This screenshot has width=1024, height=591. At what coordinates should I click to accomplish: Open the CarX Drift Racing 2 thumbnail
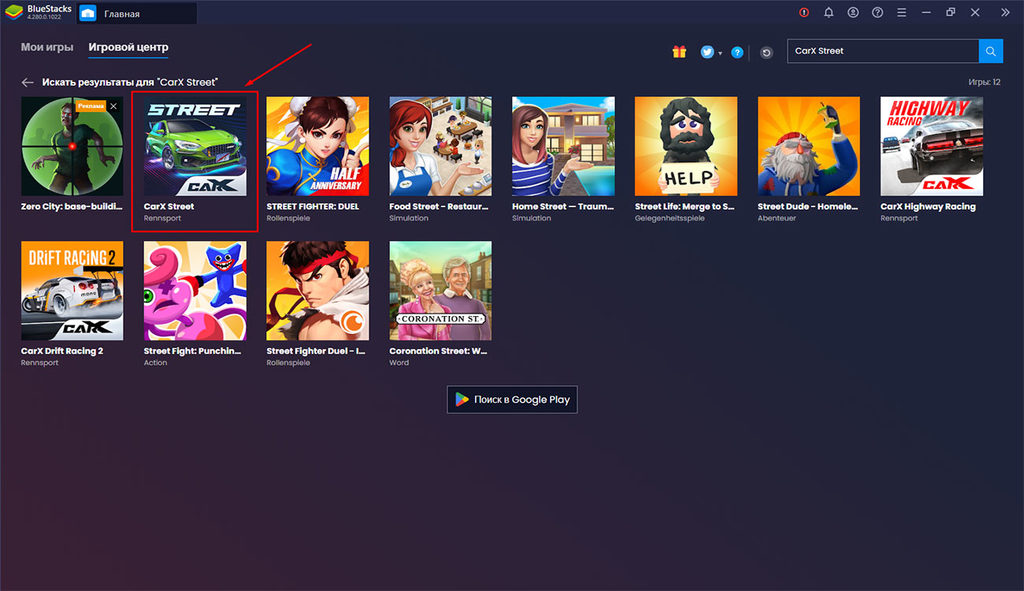pos(72,291)
